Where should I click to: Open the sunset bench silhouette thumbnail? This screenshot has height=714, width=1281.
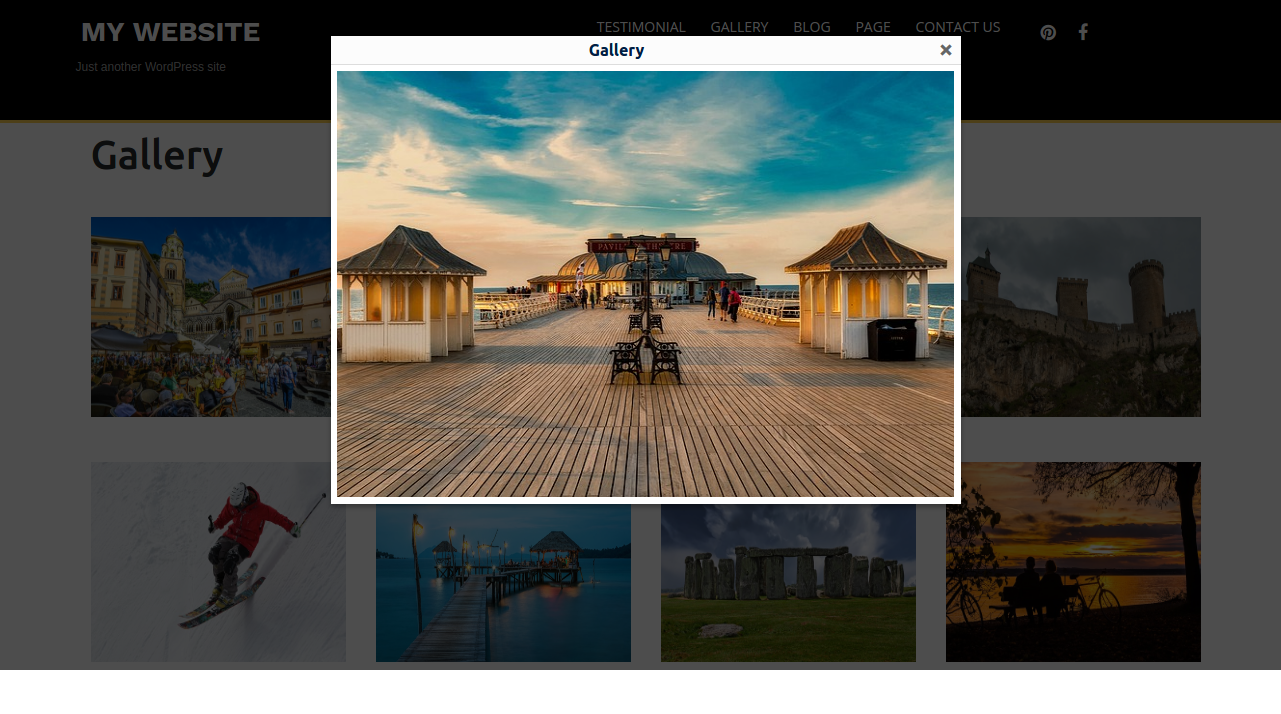coord(1073,562)
